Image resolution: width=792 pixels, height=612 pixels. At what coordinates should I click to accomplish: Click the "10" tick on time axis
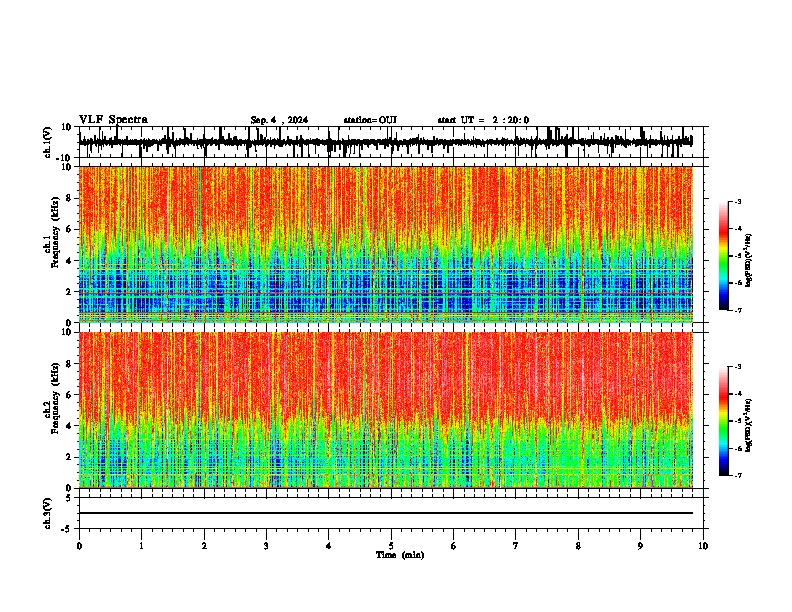point(703,546)
